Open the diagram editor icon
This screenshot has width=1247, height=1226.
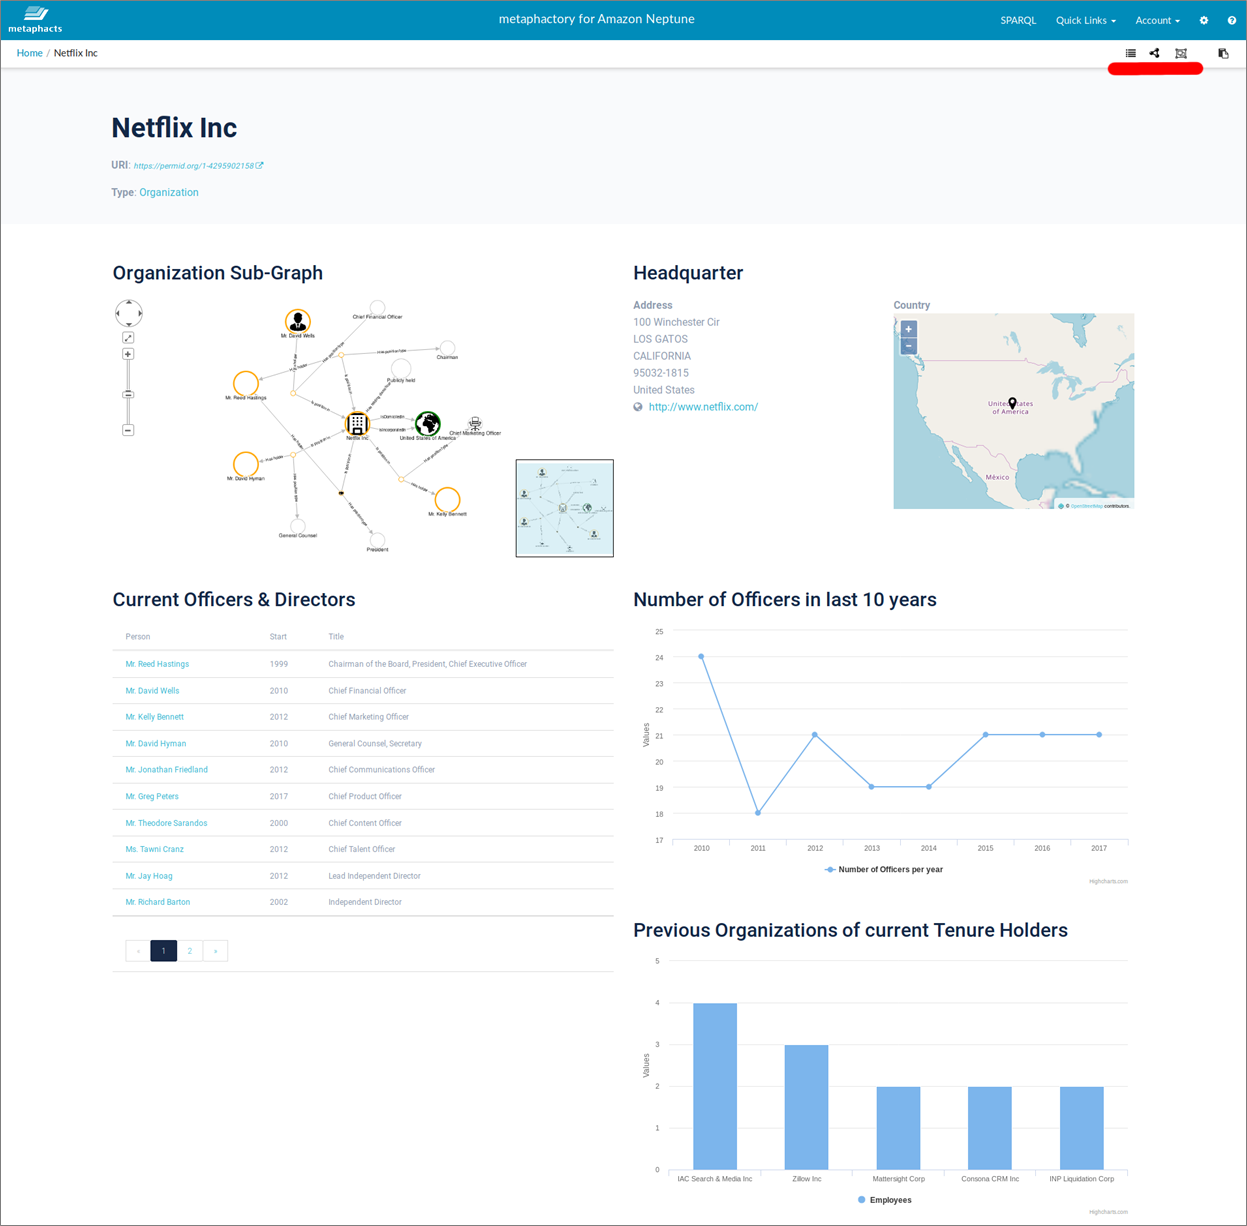point(1181,53)
